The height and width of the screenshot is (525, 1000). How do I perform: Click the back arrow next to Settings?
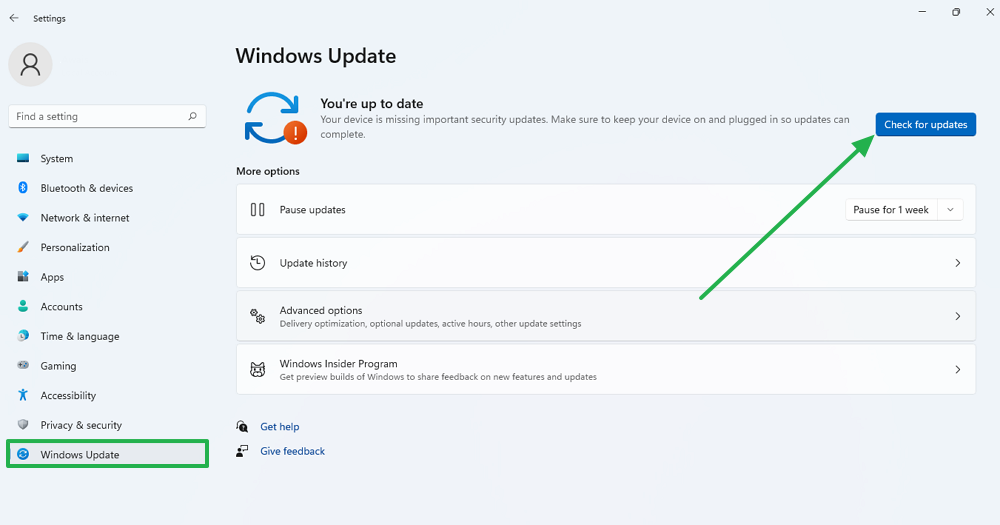14,18
